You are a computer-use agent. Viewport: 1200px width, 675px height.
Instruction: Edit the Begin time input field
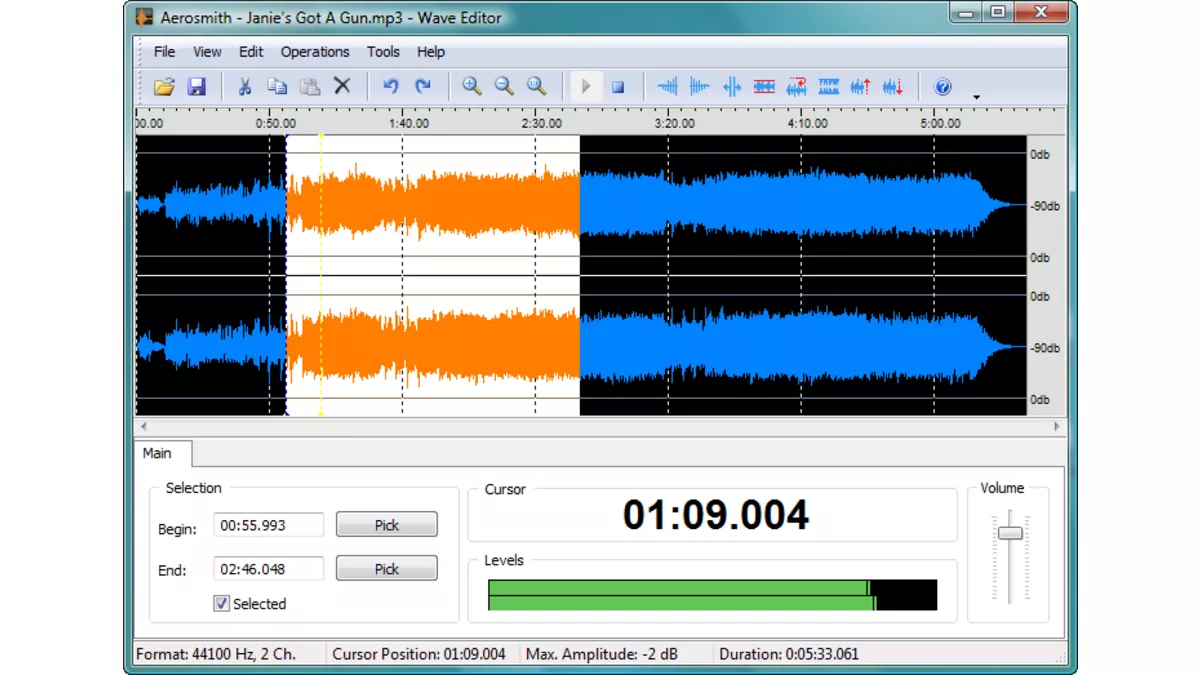(268, 524)
